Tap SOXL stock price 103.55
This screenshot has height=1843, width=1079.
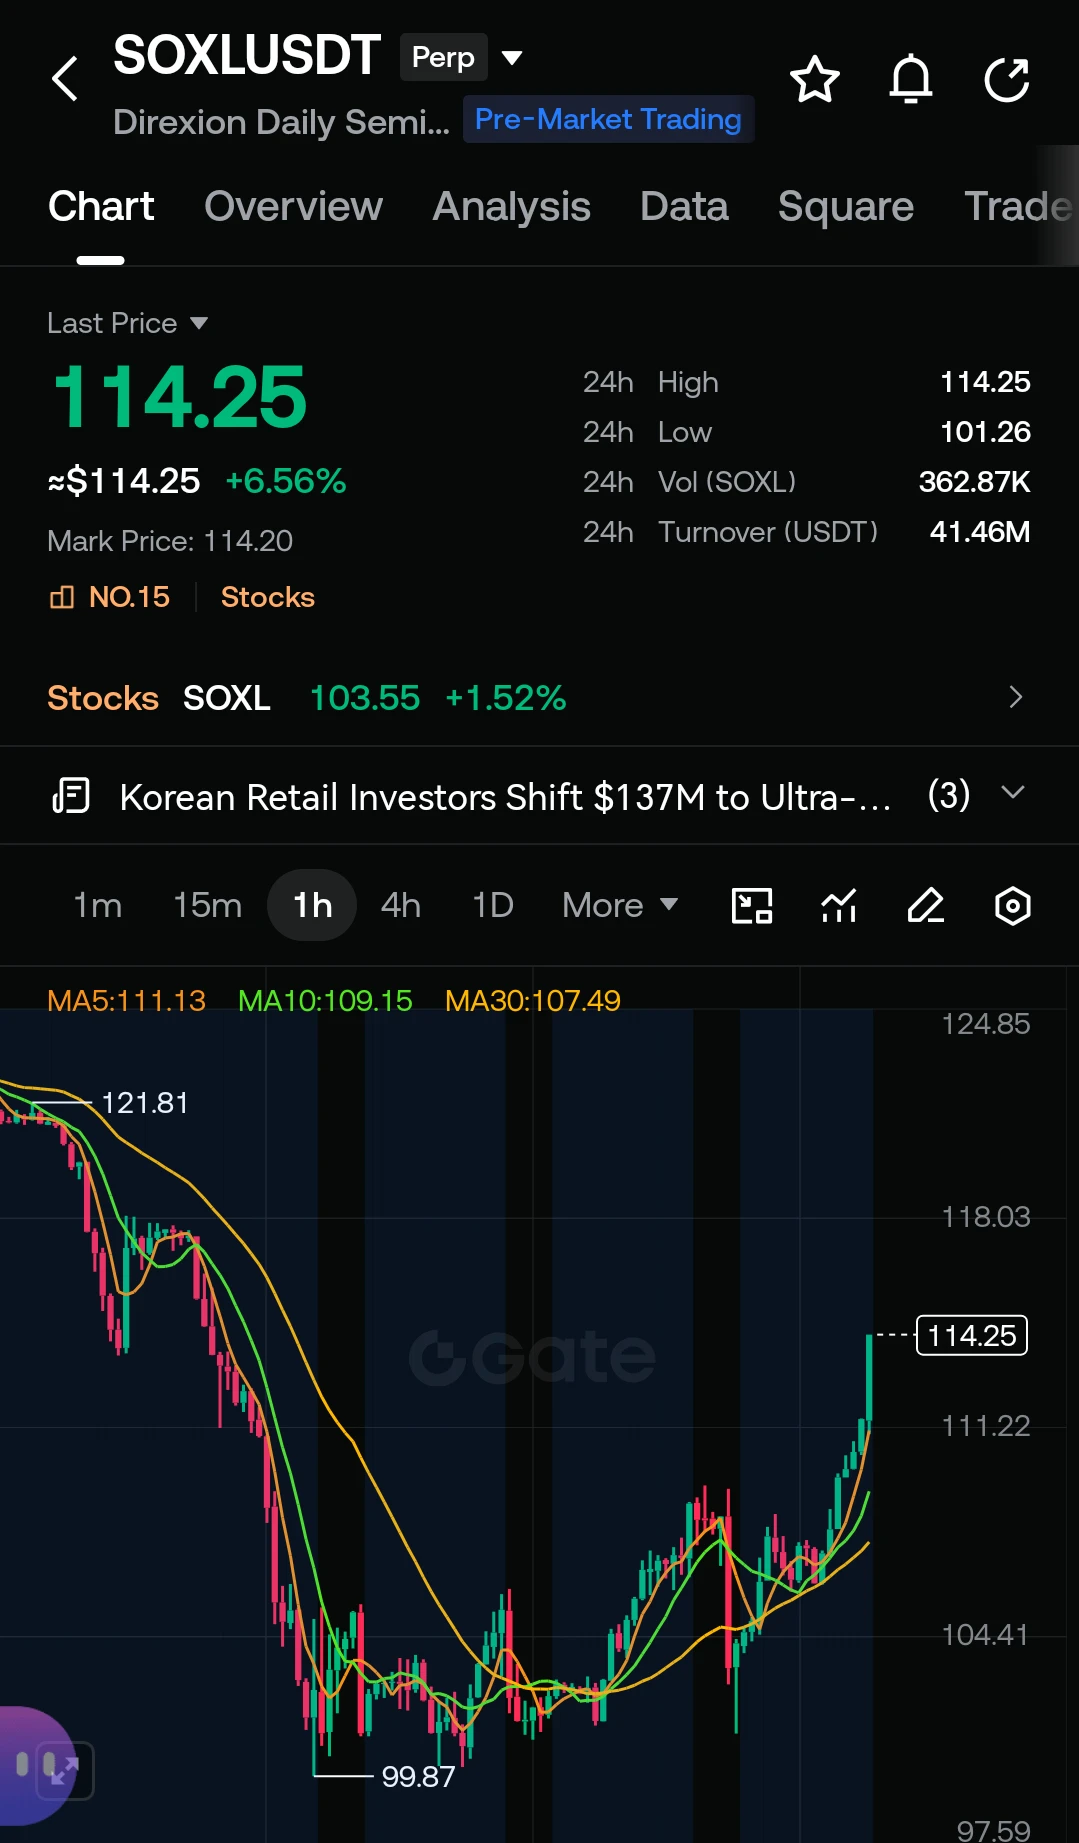point(365,698)
